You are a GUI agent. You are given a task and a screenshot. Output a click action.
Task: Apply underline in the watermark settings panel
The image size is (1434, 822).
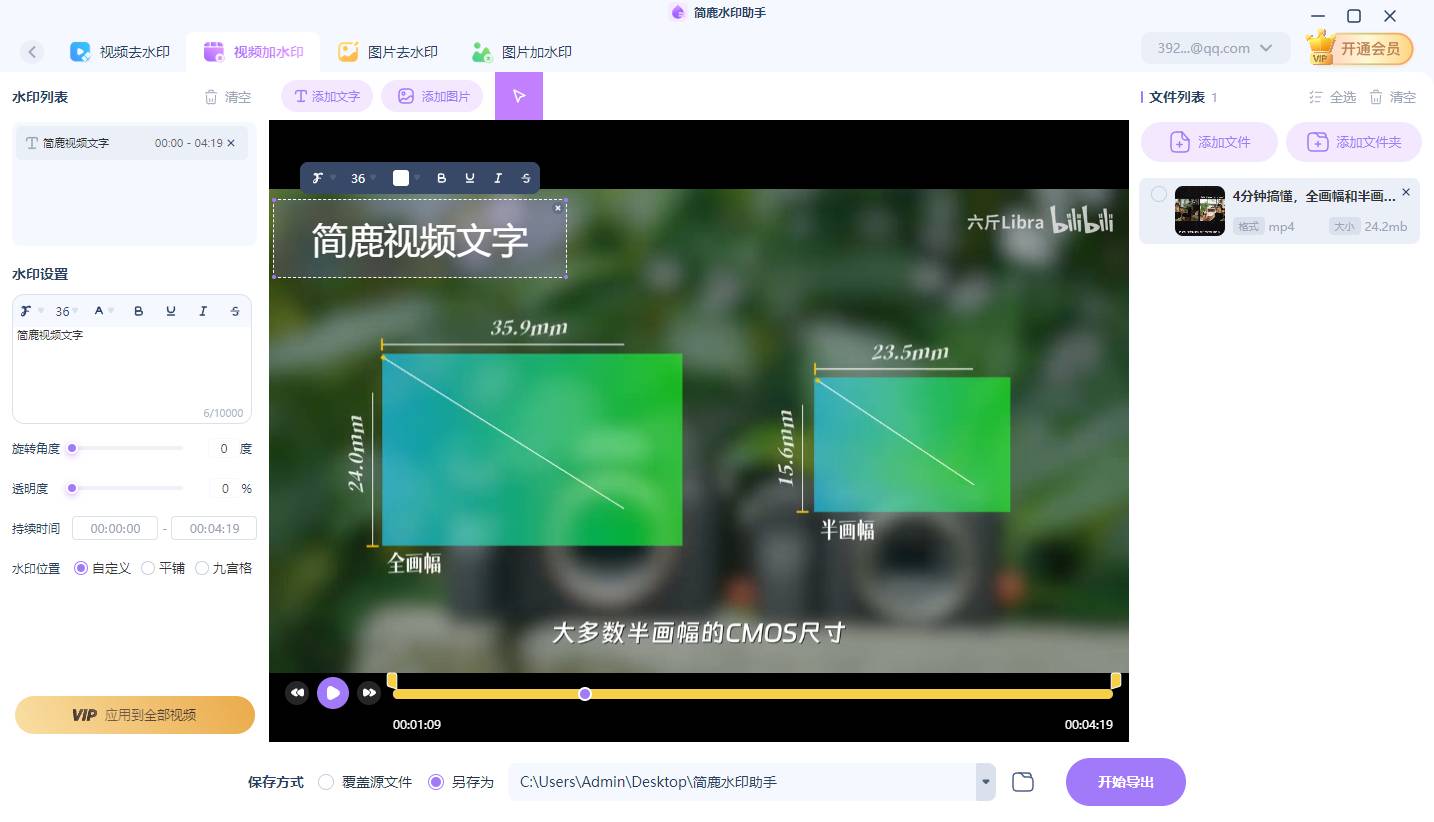[170, 311]
